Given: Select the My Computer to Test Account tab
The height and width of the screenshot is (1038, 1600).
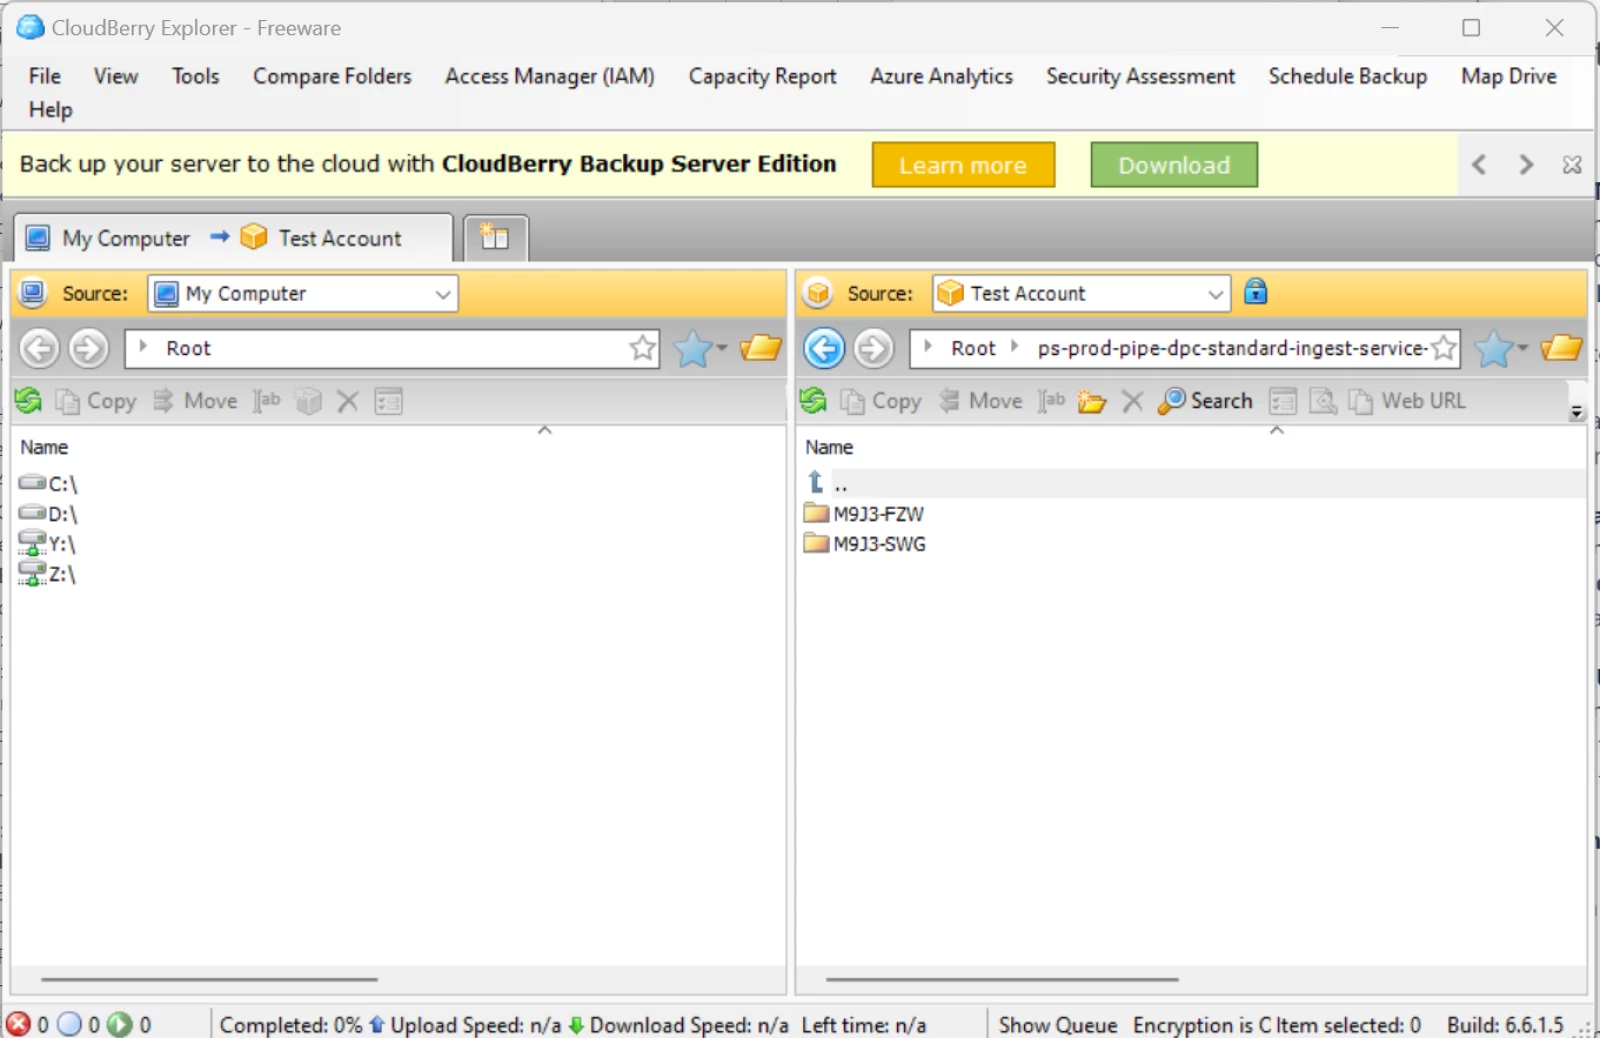Looking at the screenshot, I should (232, 238).
